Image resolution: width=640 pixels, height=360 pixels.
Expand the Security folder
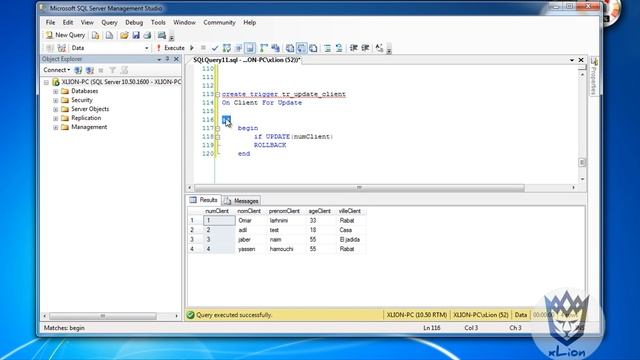(x=56, y=100)
